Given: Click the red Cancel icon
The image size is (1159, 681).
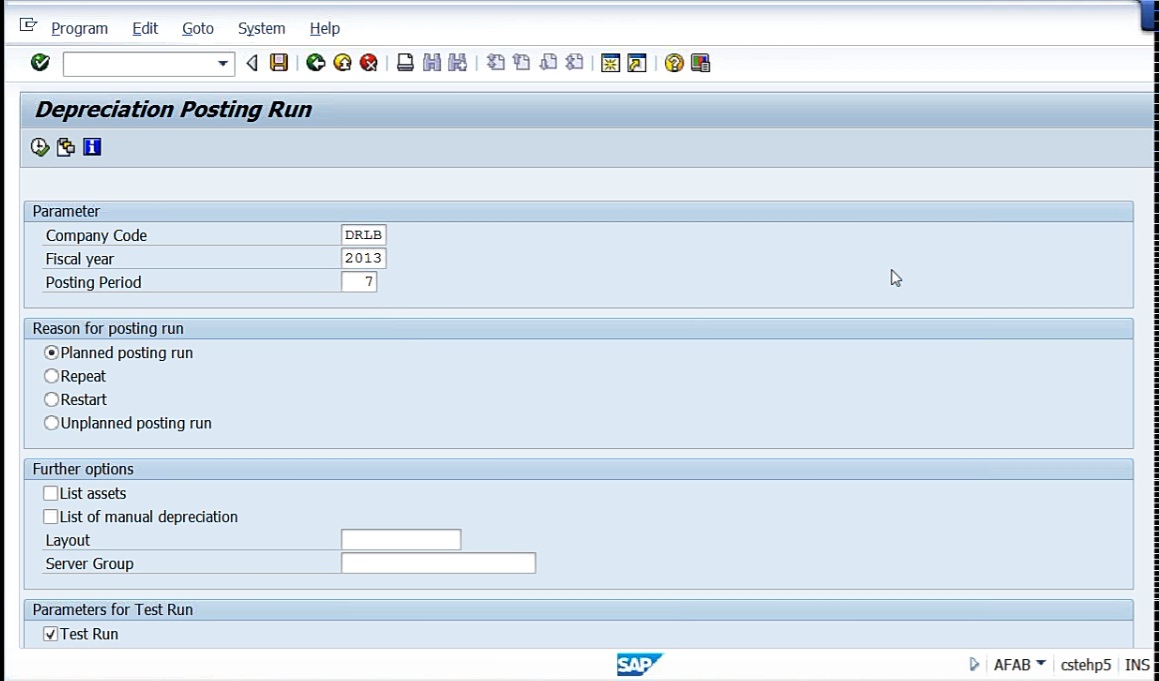Looking at the screenshot, I should tap(369, 63).
